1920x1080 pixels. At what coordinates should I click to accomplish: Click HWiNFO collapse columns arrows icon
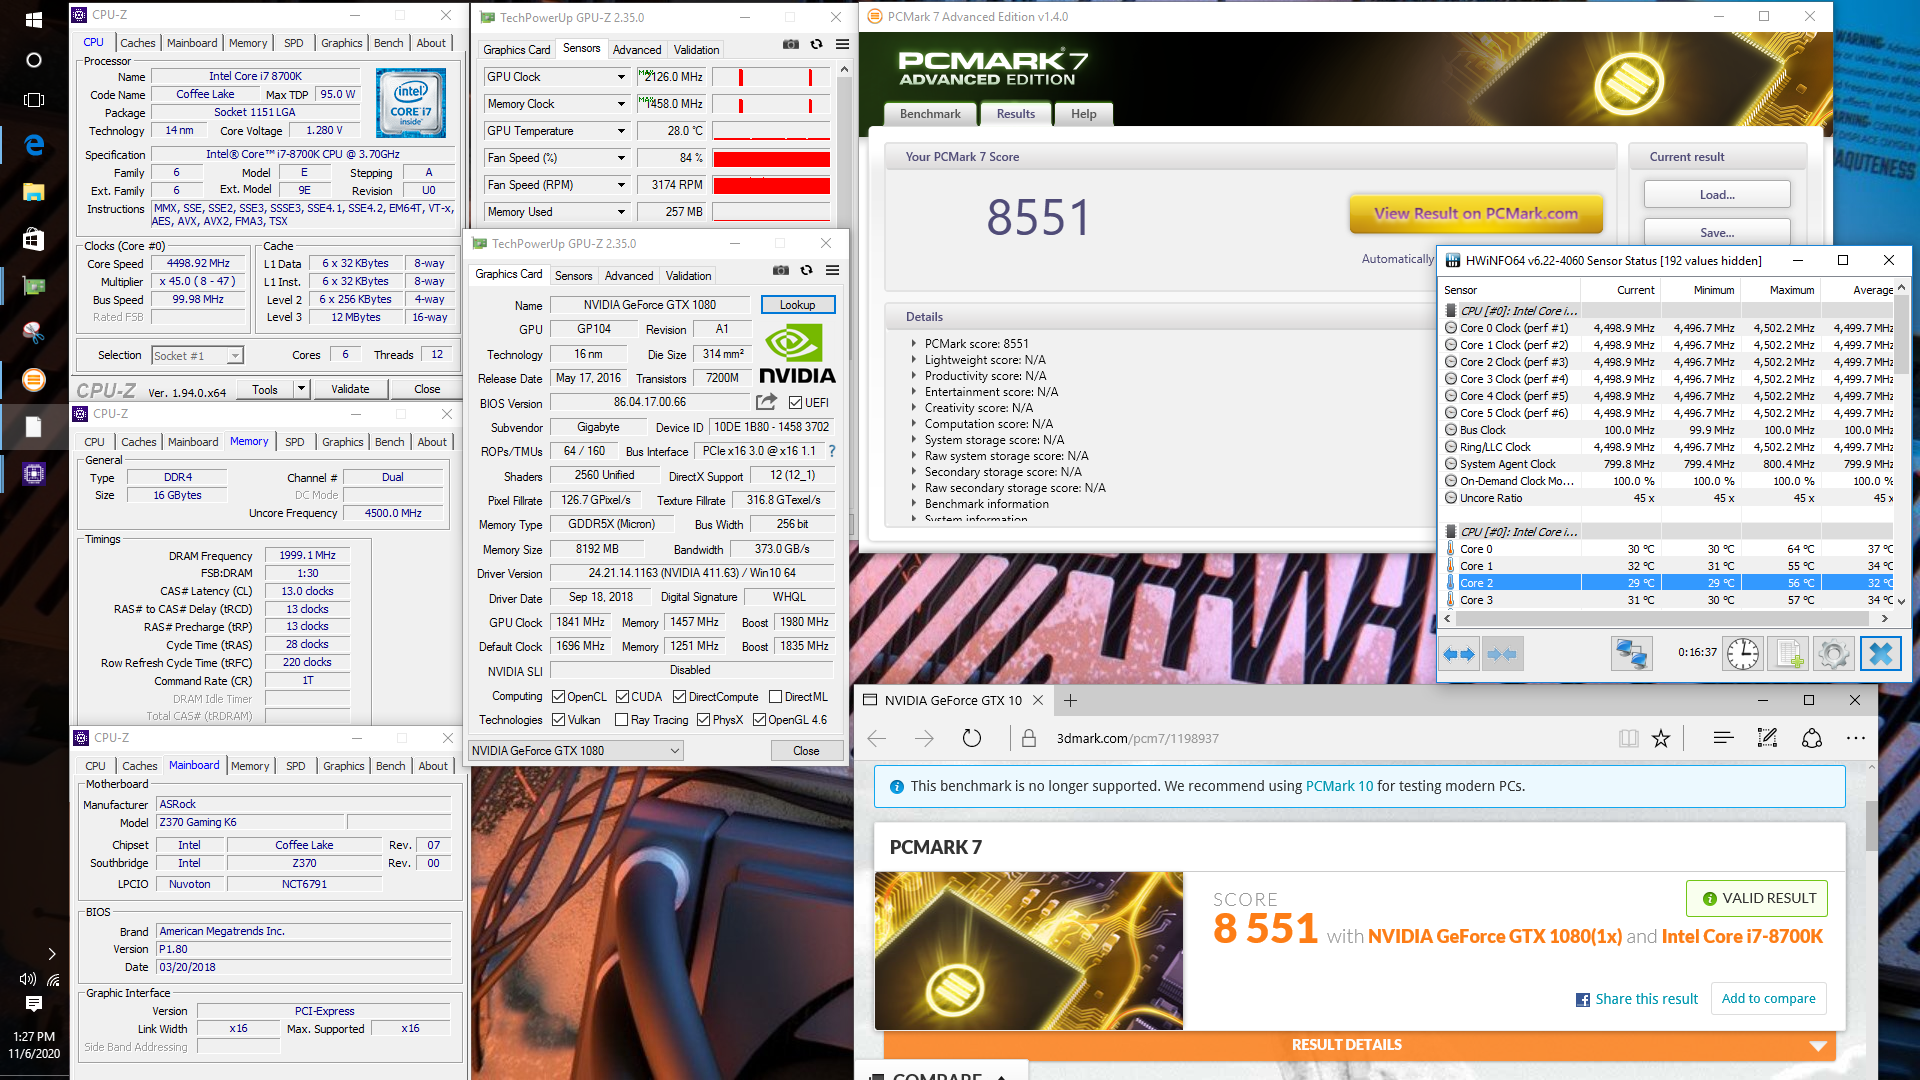1502,654
